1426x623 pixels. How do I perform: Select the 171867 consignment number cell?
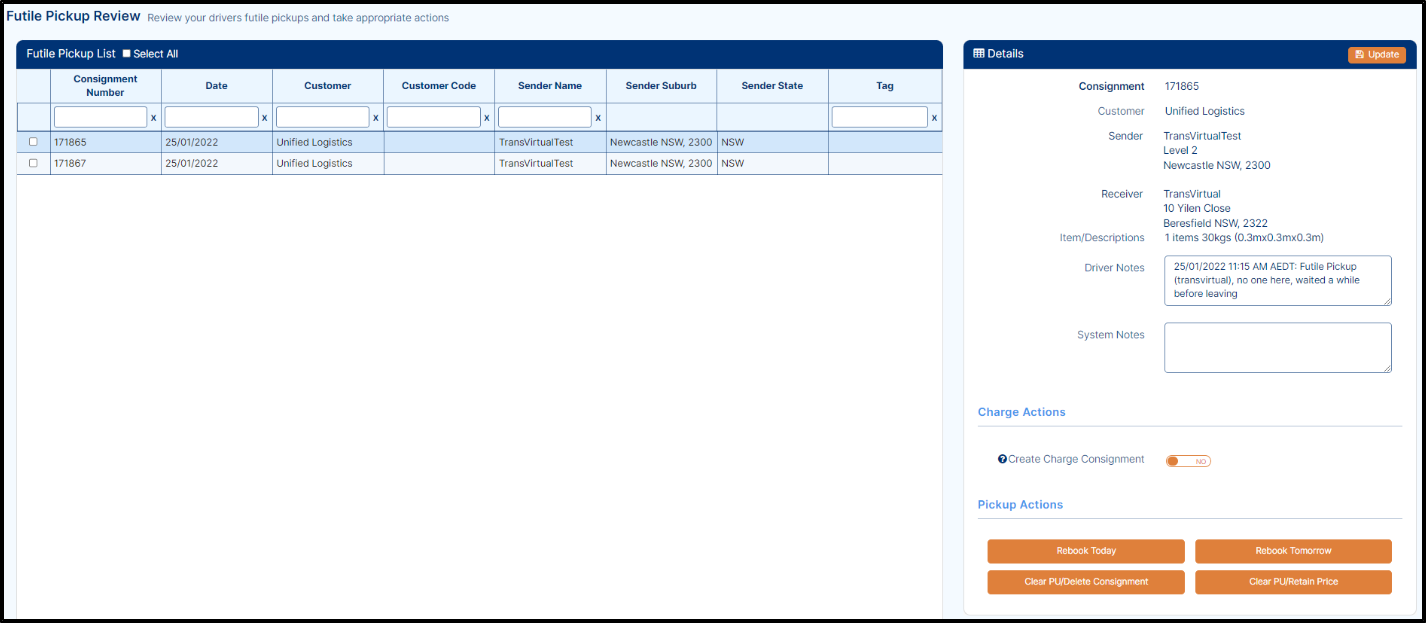click(x=105, y=163)
